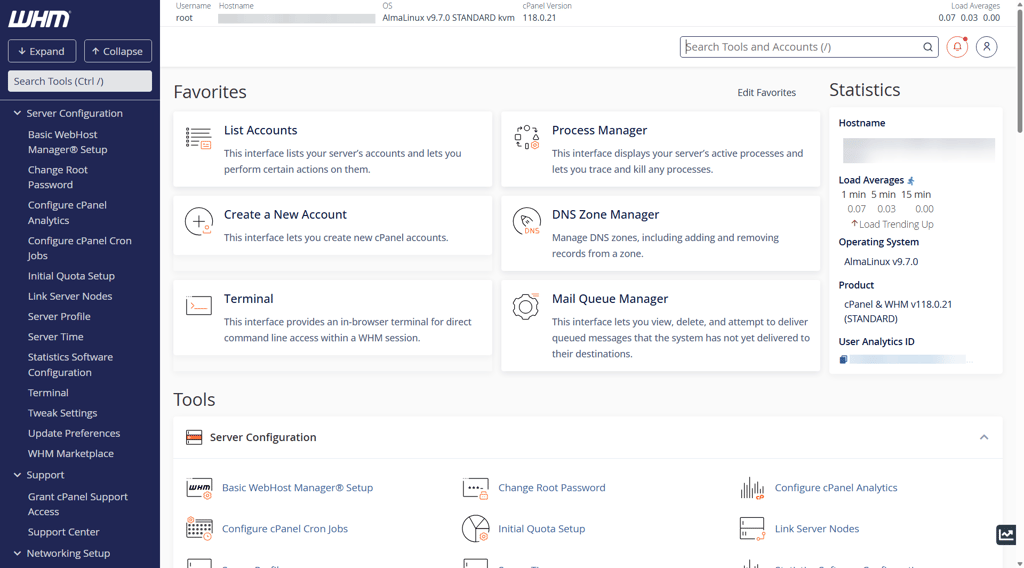Open Update Preferences in sidebar
1024x568 pixels.
(74, 434)
